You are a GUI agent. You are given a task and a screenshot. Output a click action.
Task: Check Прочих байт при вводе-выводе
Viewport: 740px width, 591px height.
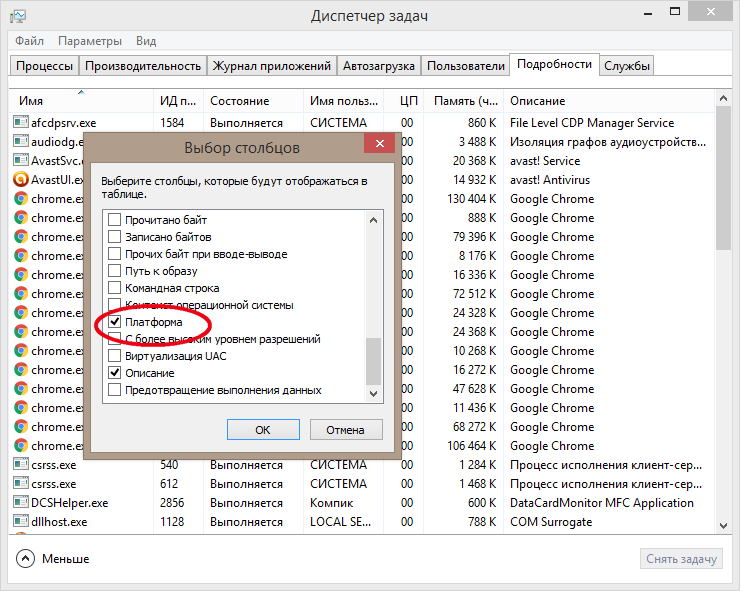[x=114, y=253]
